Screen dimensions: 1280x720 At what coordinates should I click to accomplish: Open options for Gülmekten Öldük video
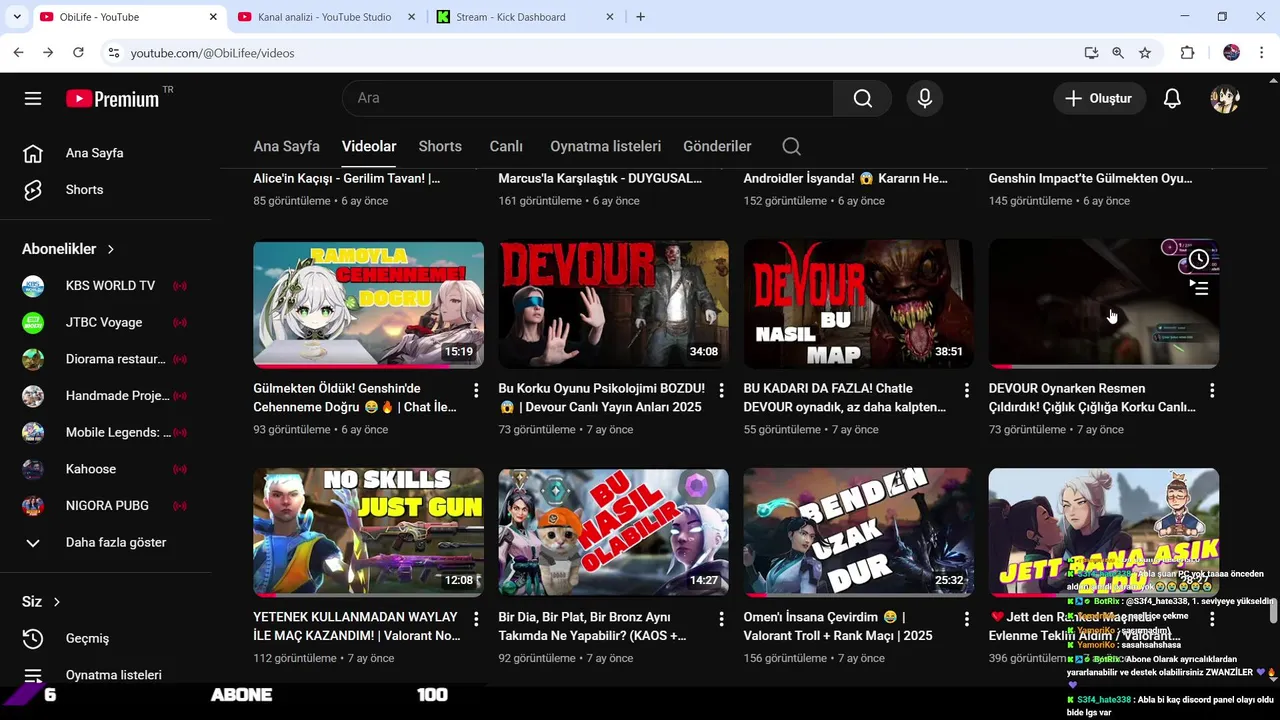click(x=476, y=390)
